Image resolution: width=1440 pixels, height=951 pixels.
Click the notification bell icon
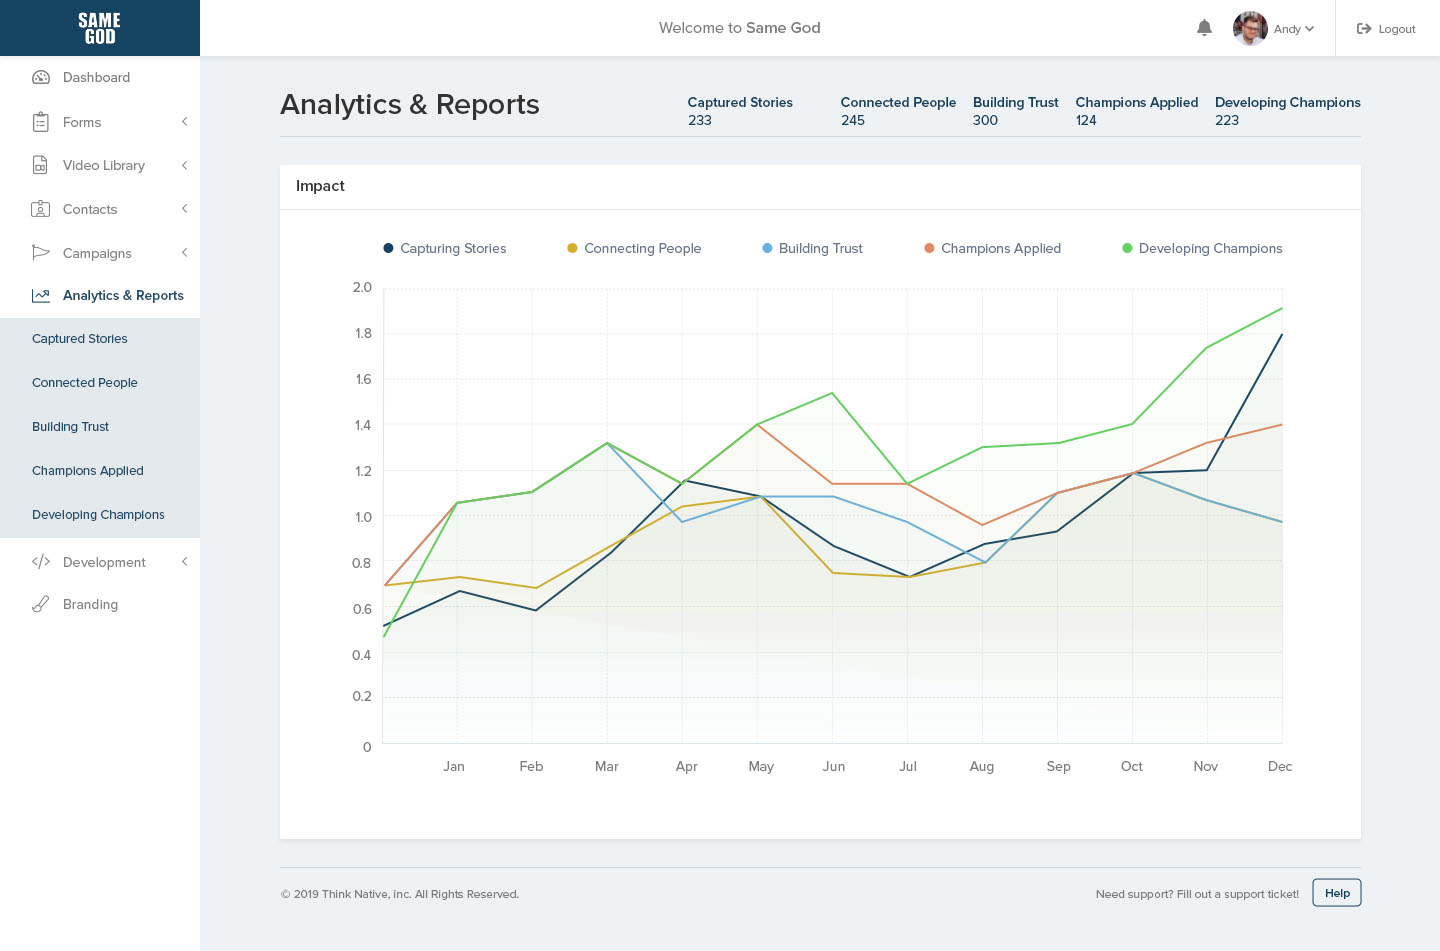click(x=1204, y=28)
